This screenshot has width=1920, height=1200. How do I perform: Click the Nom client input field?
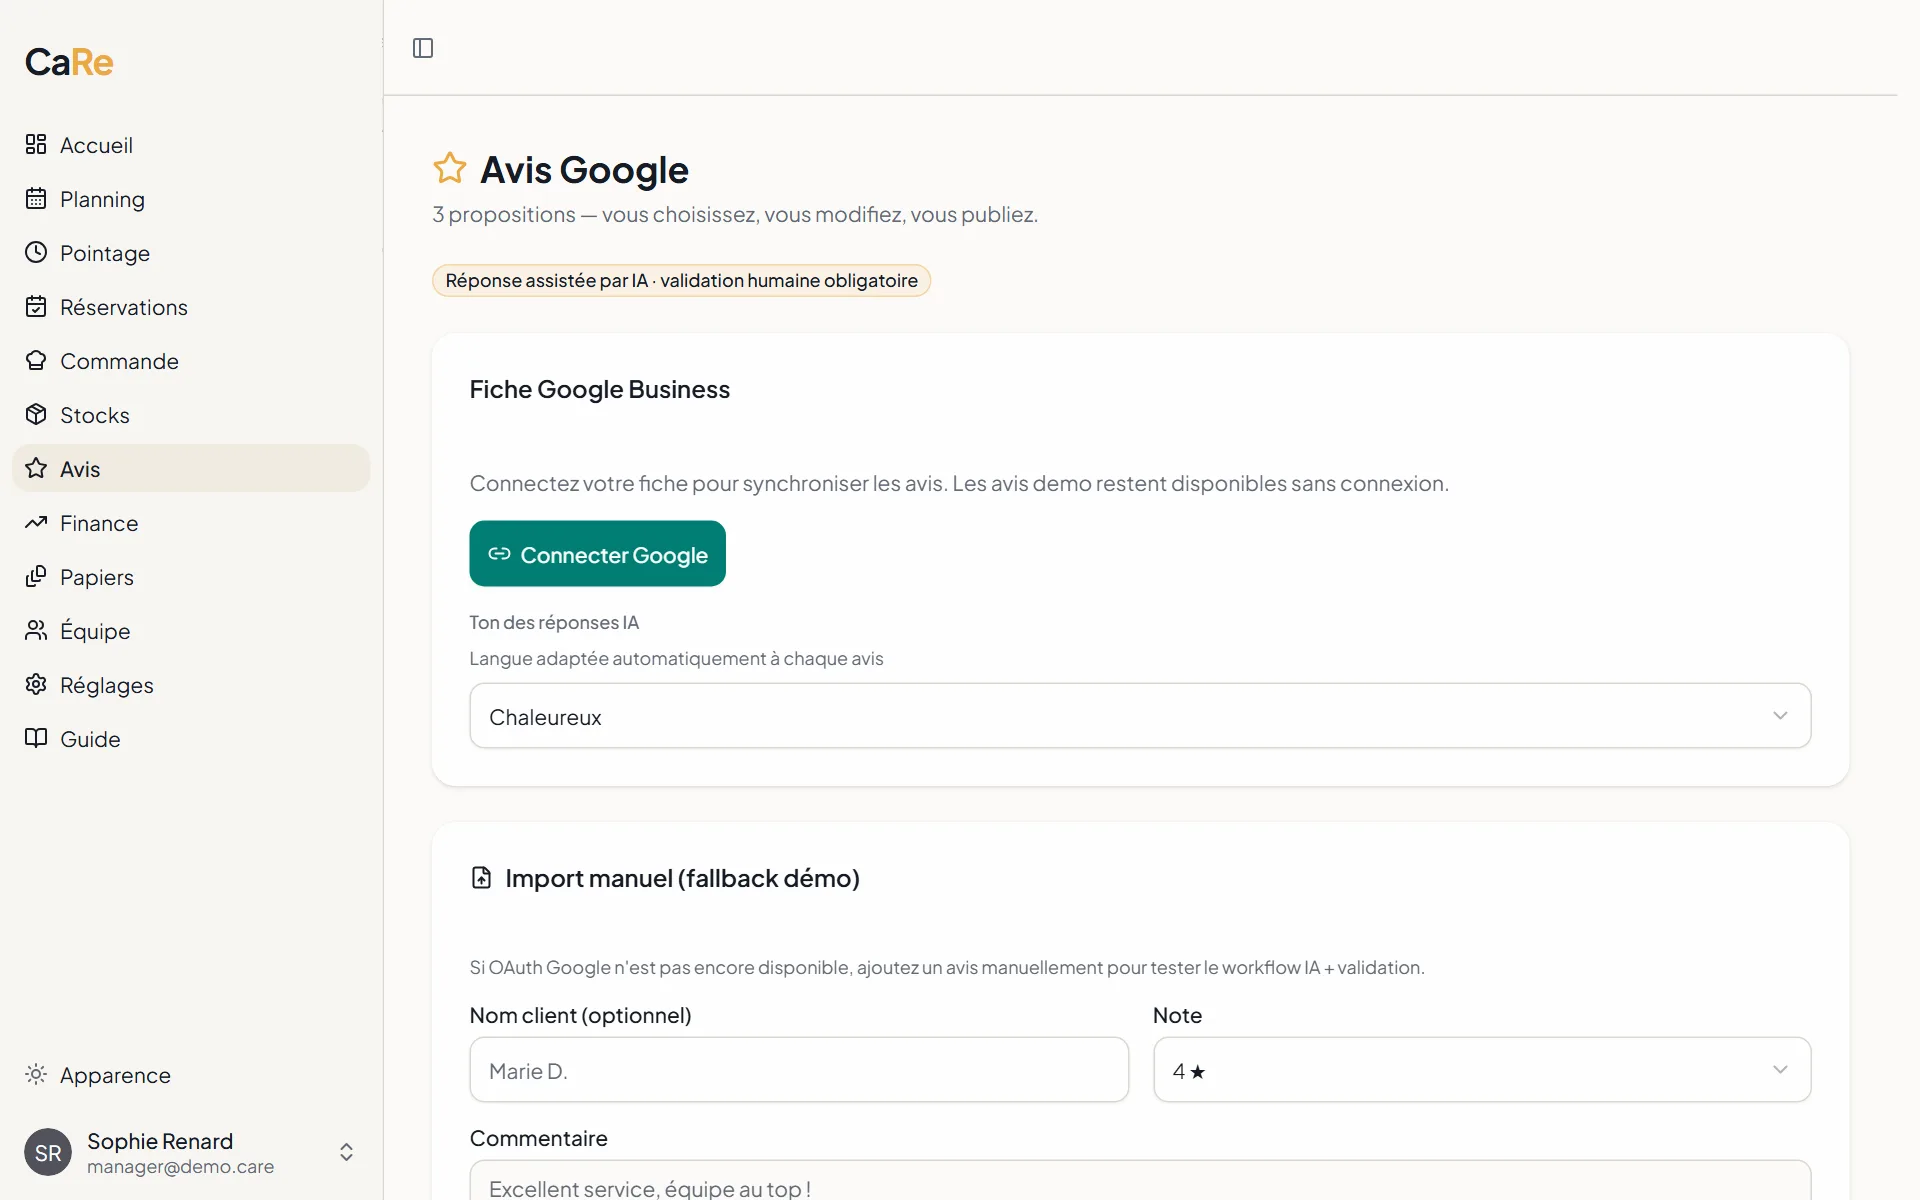799,1070
